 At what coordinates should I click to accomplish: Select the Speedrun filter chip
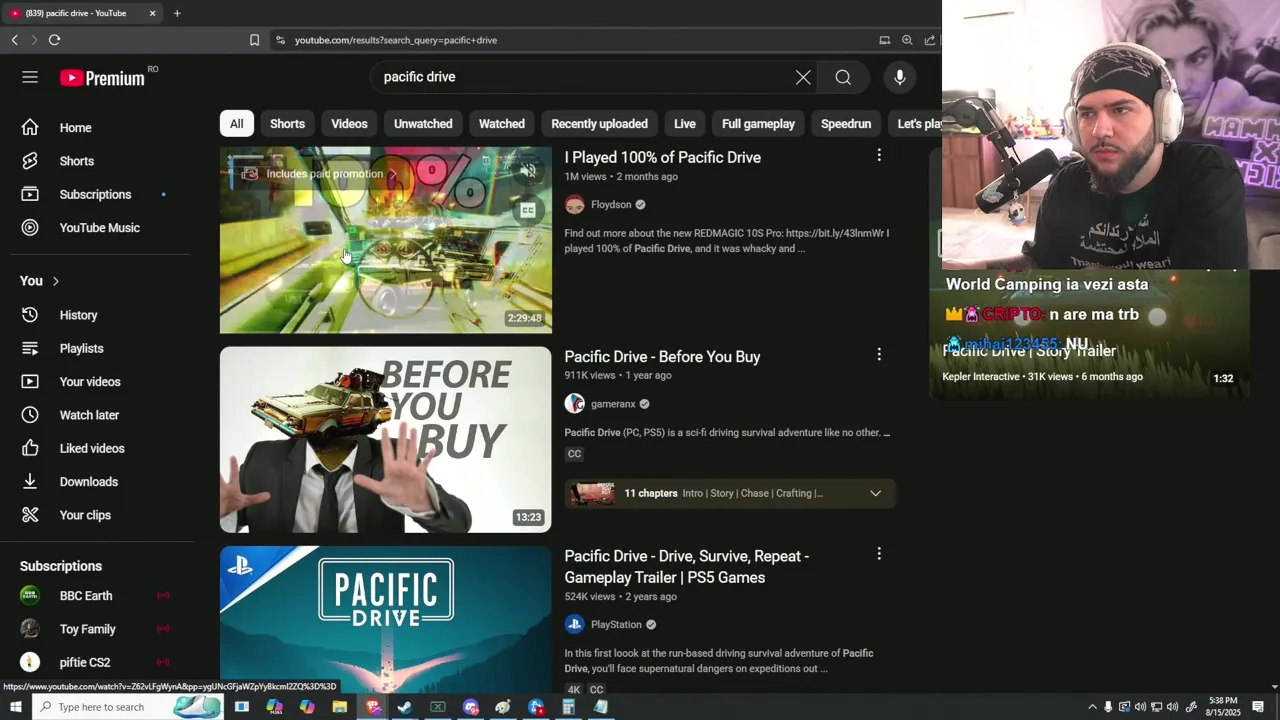[x=846, y=124]
